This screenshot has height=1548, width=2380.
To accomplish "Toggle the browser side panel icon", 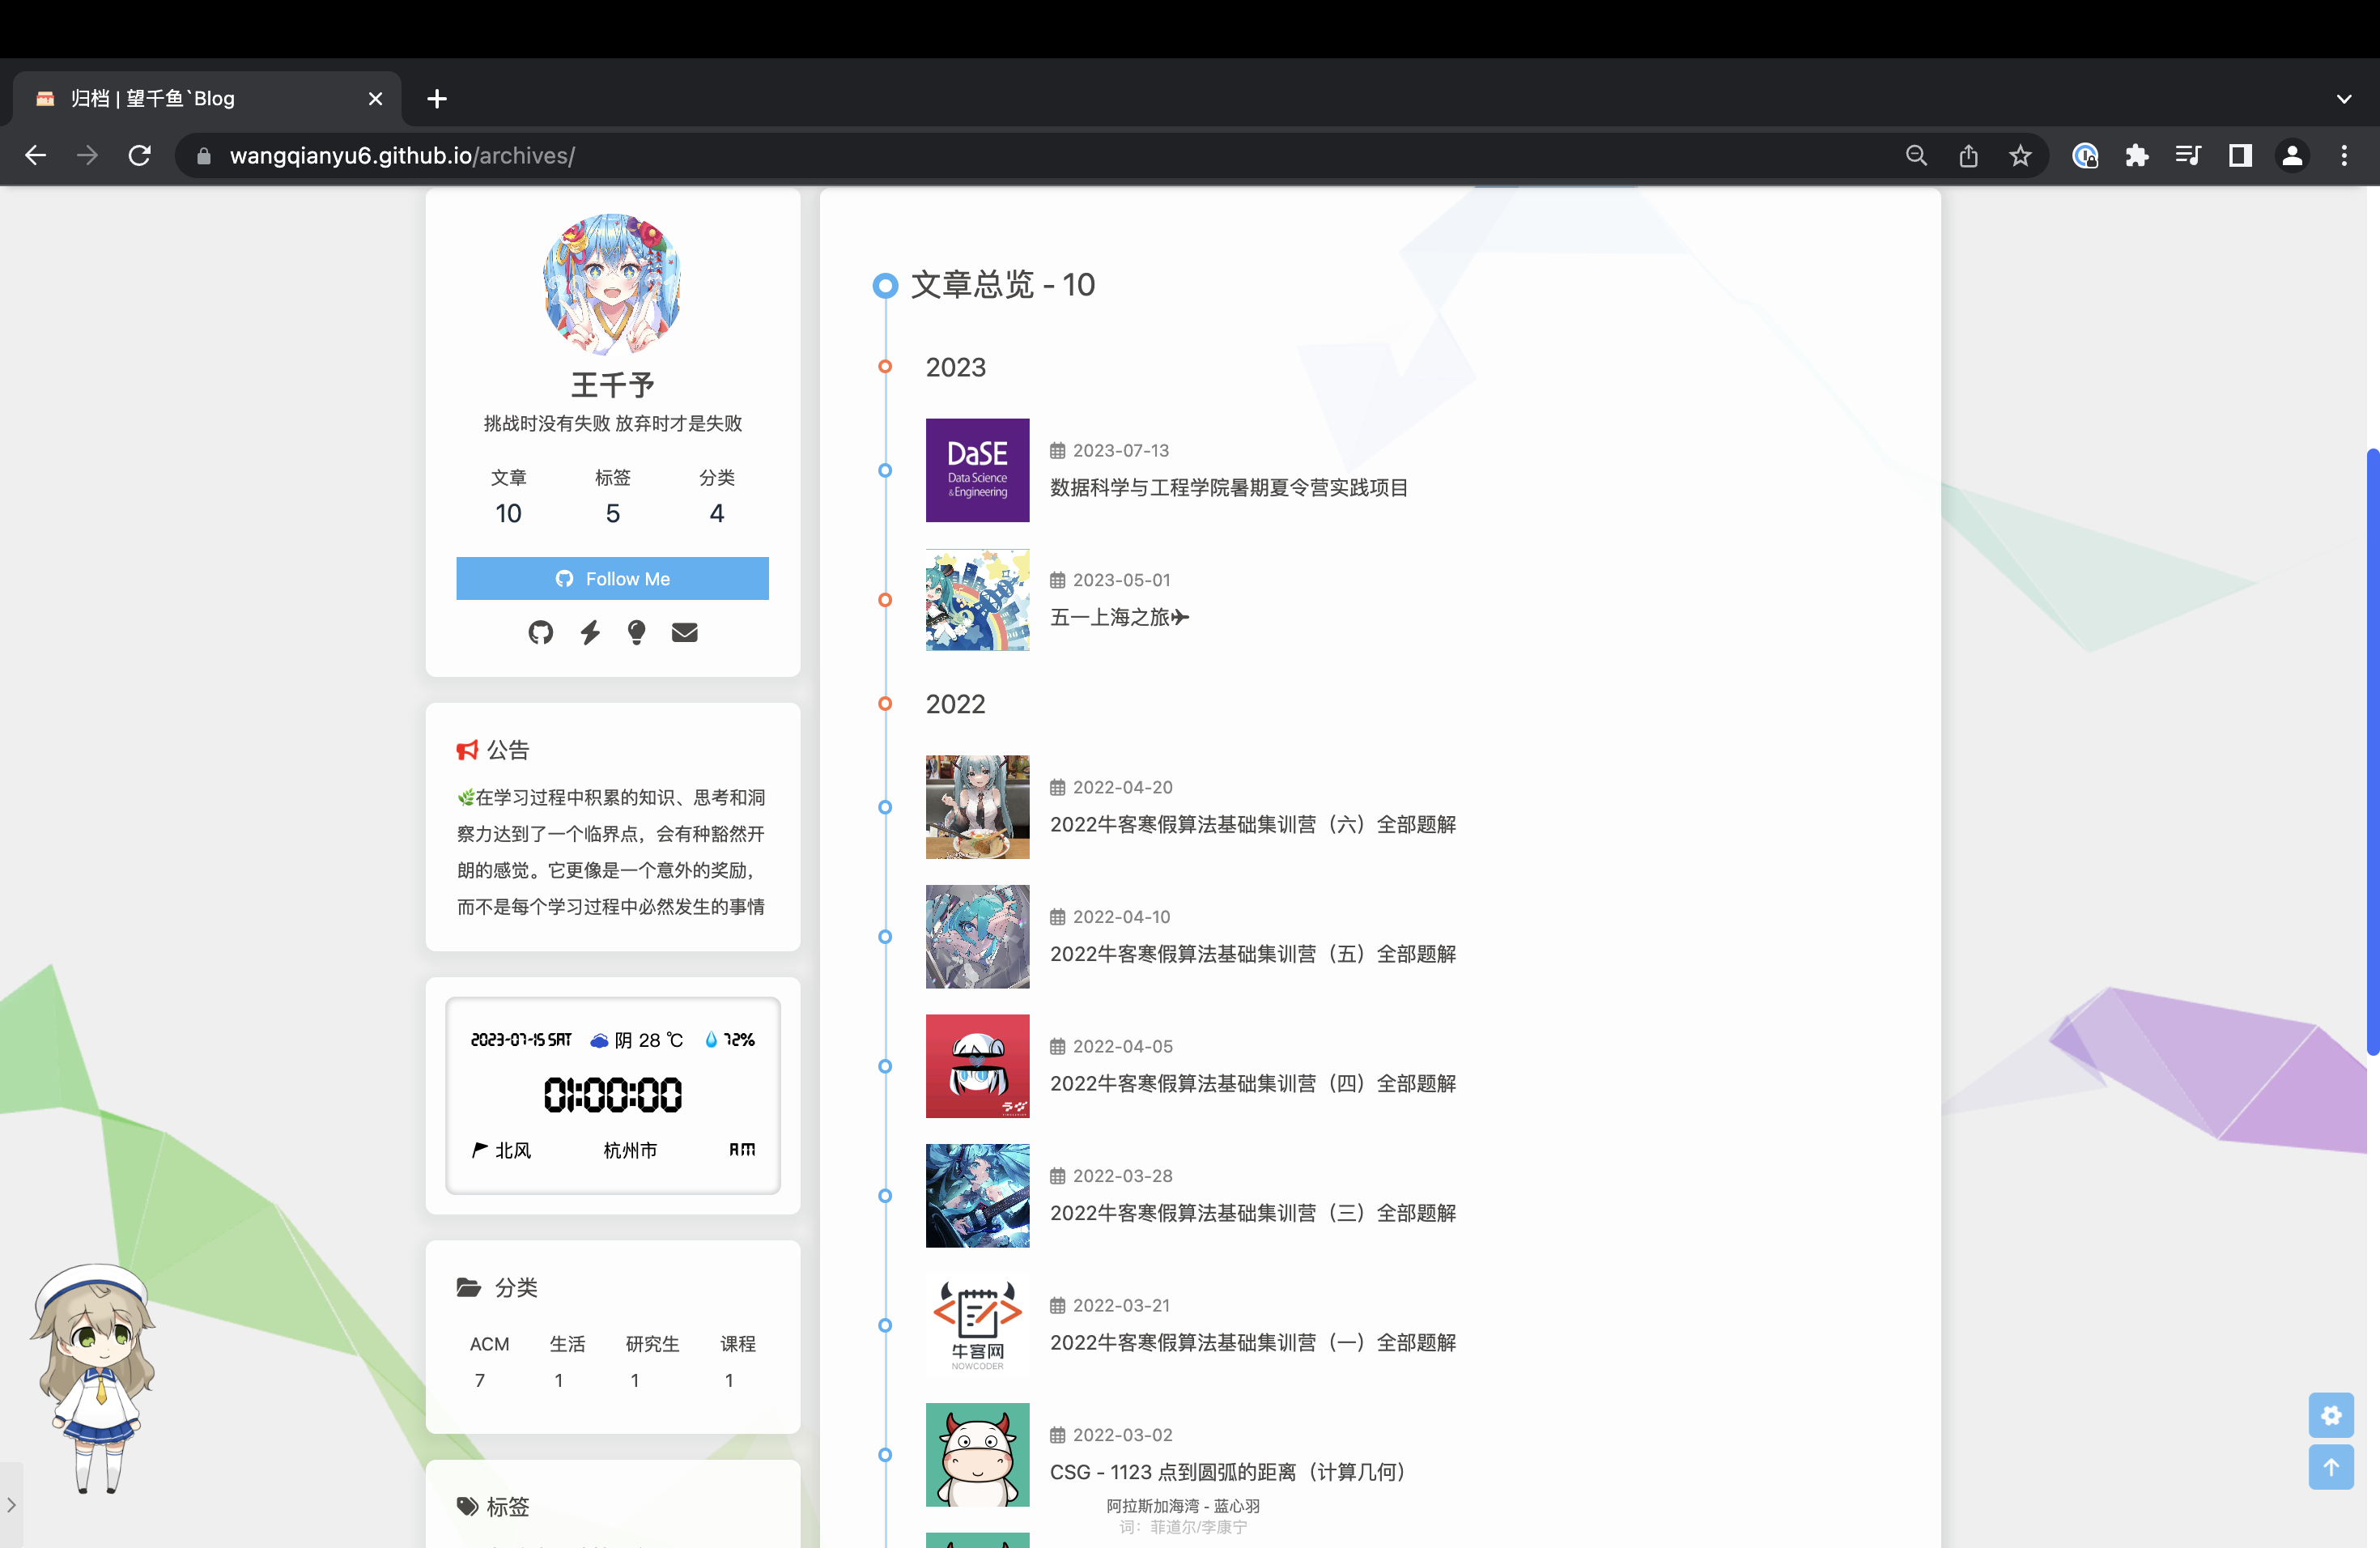I will tap(2240, 156).
